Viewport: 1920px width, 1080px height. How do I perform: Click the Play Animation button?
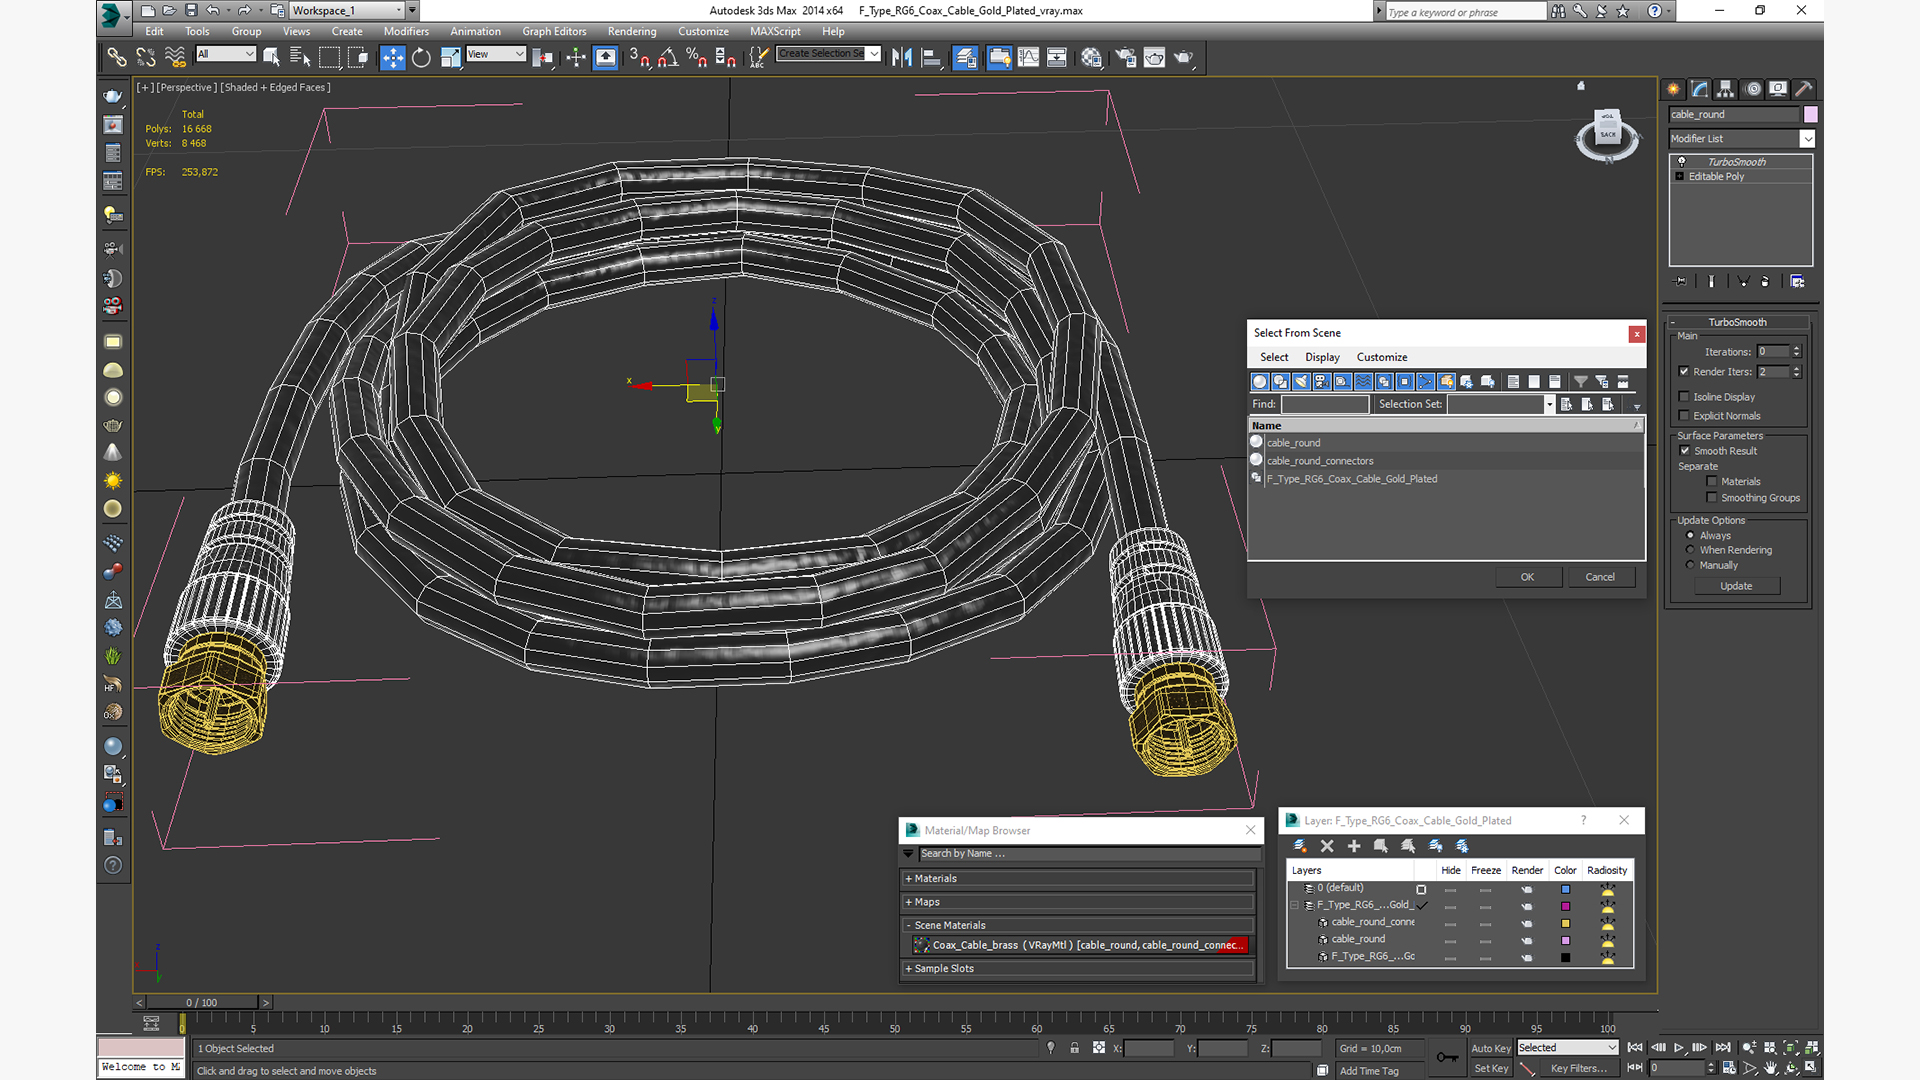(x=1679, y=1048)
